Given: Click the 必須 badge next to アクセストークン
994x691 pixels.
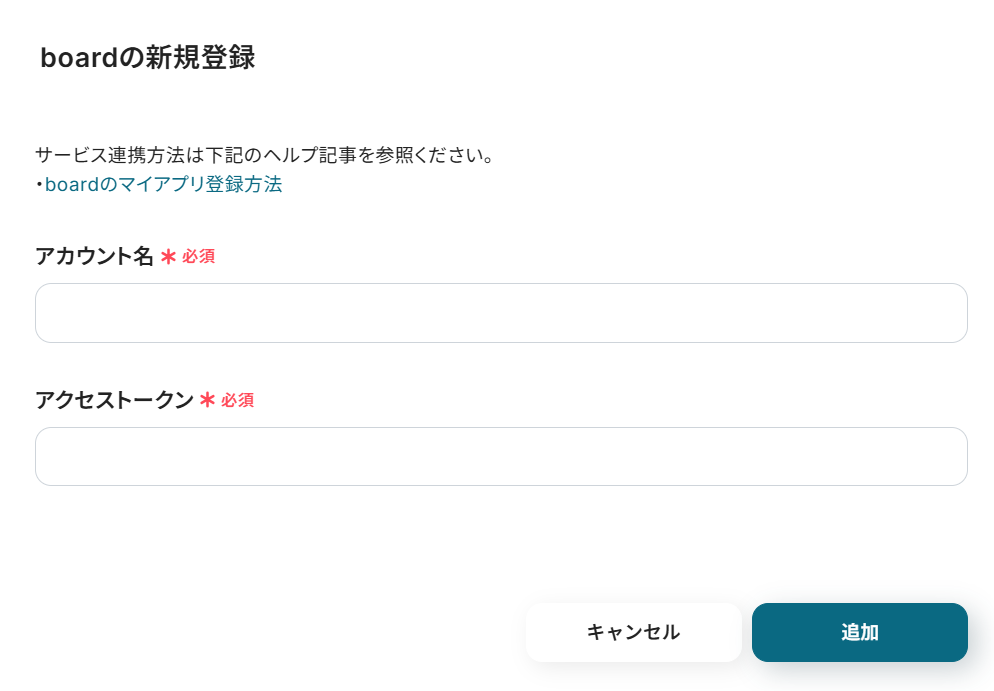Looking at the screenshot, I should point(238,400).
